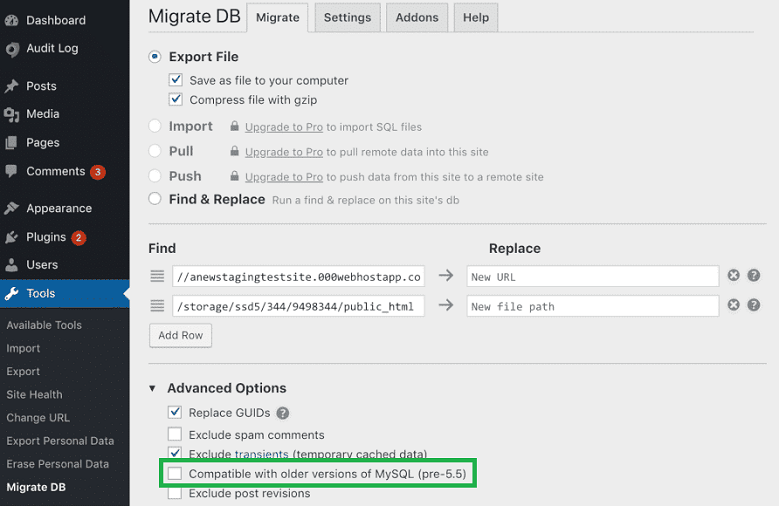Viewport: 779px width, 506px height.
Task: Click the Media sidebar icon
Action: [x=11, y=114]
